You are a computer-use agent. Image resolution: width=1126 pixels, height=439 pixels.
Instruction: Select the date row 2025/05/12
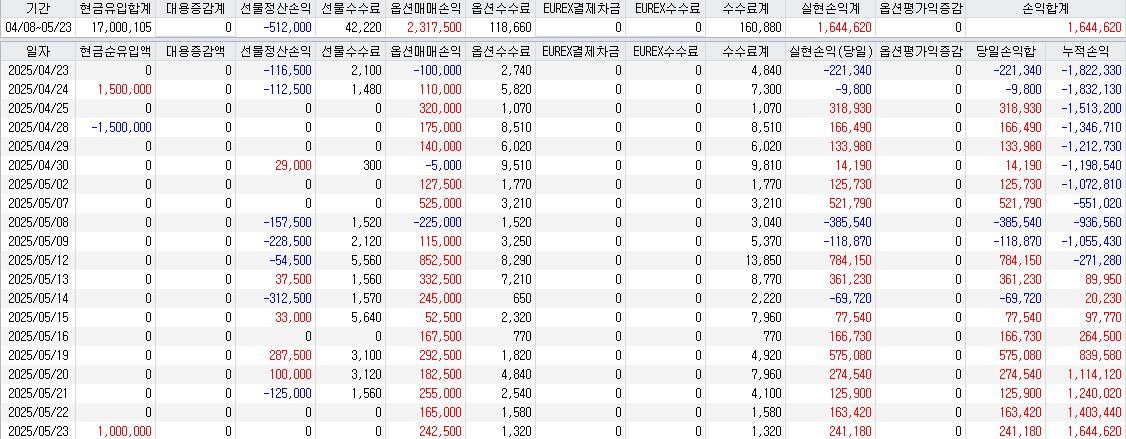37,259
